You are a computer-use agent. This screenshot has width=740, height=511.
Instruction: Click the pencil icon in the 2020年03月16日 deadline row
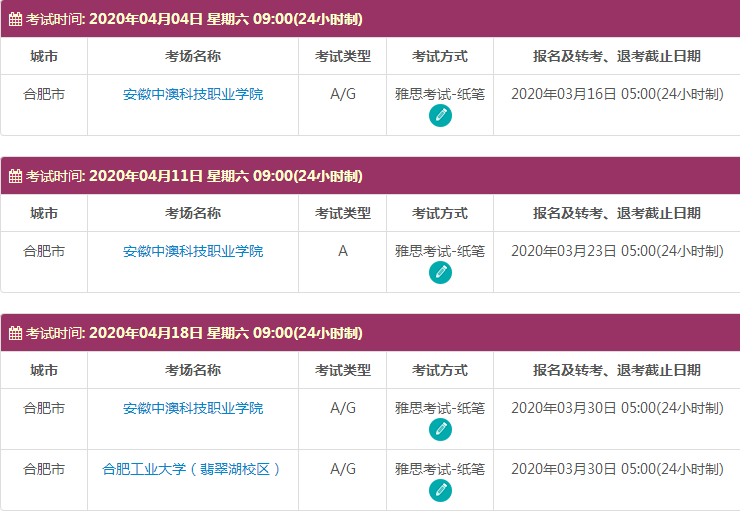pos(440,116)
